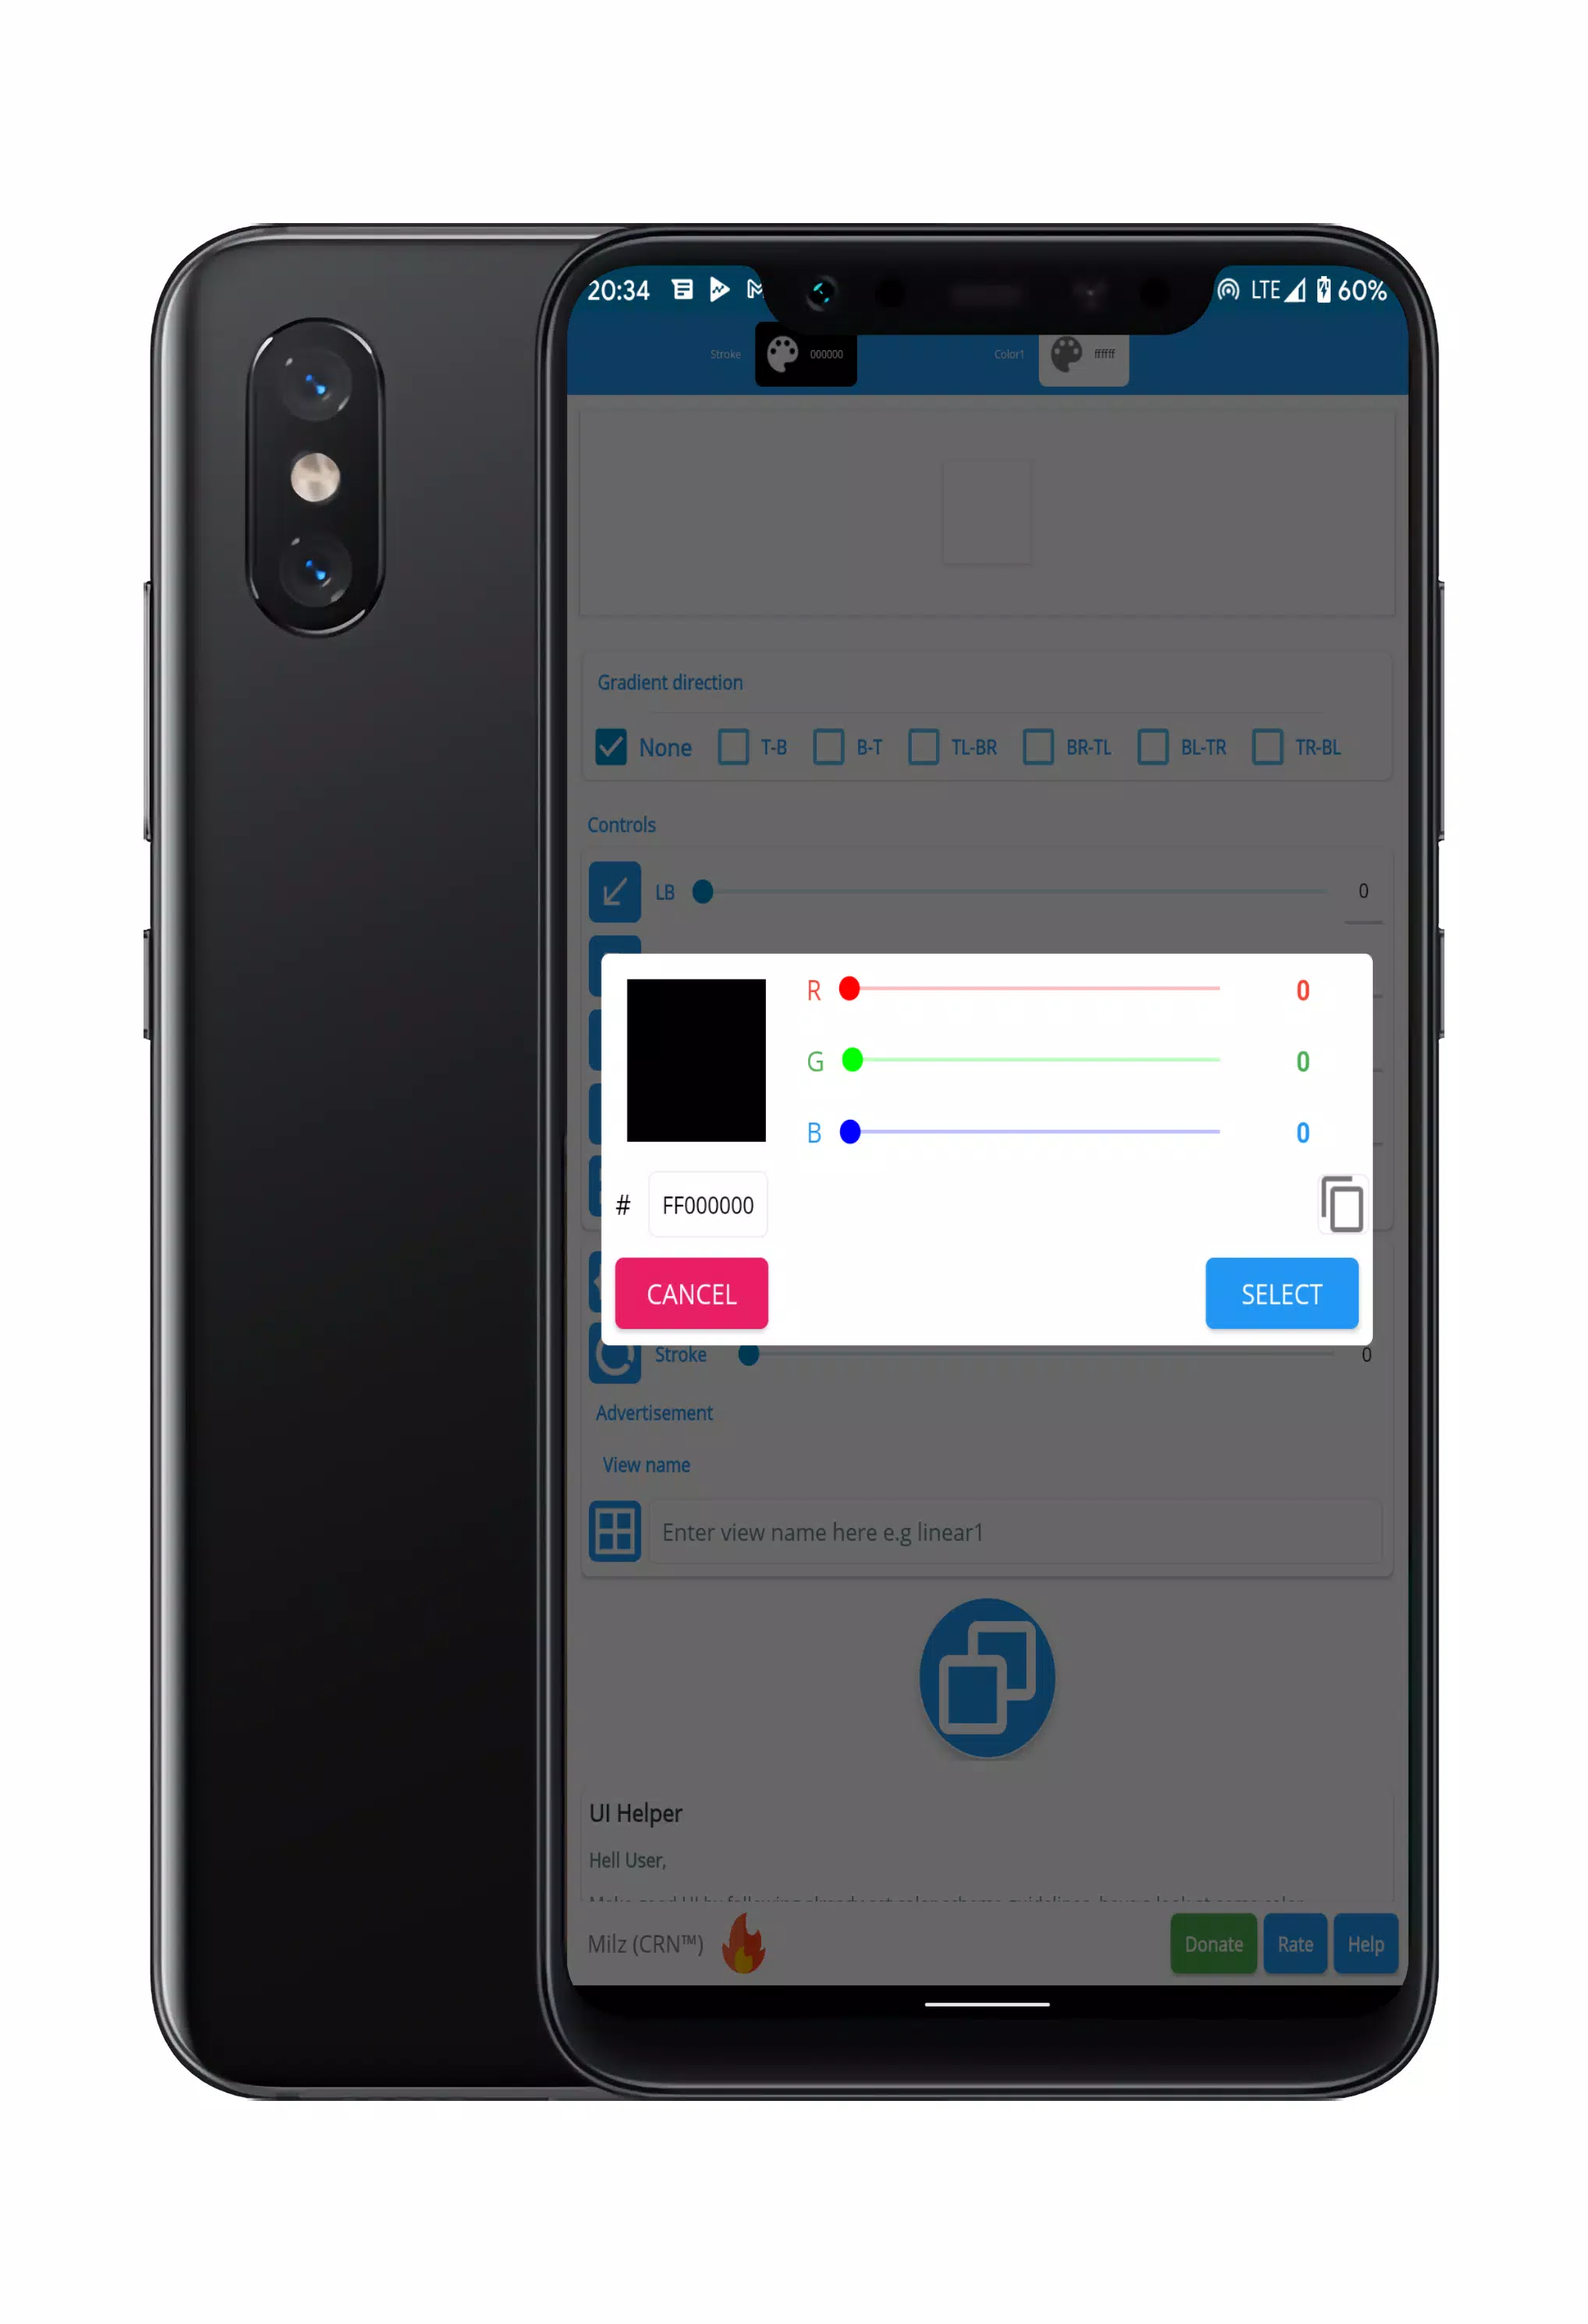Click the palette/color picker icon
The height and width of the screenshot is (2324, 1588).
click(782, 353)
